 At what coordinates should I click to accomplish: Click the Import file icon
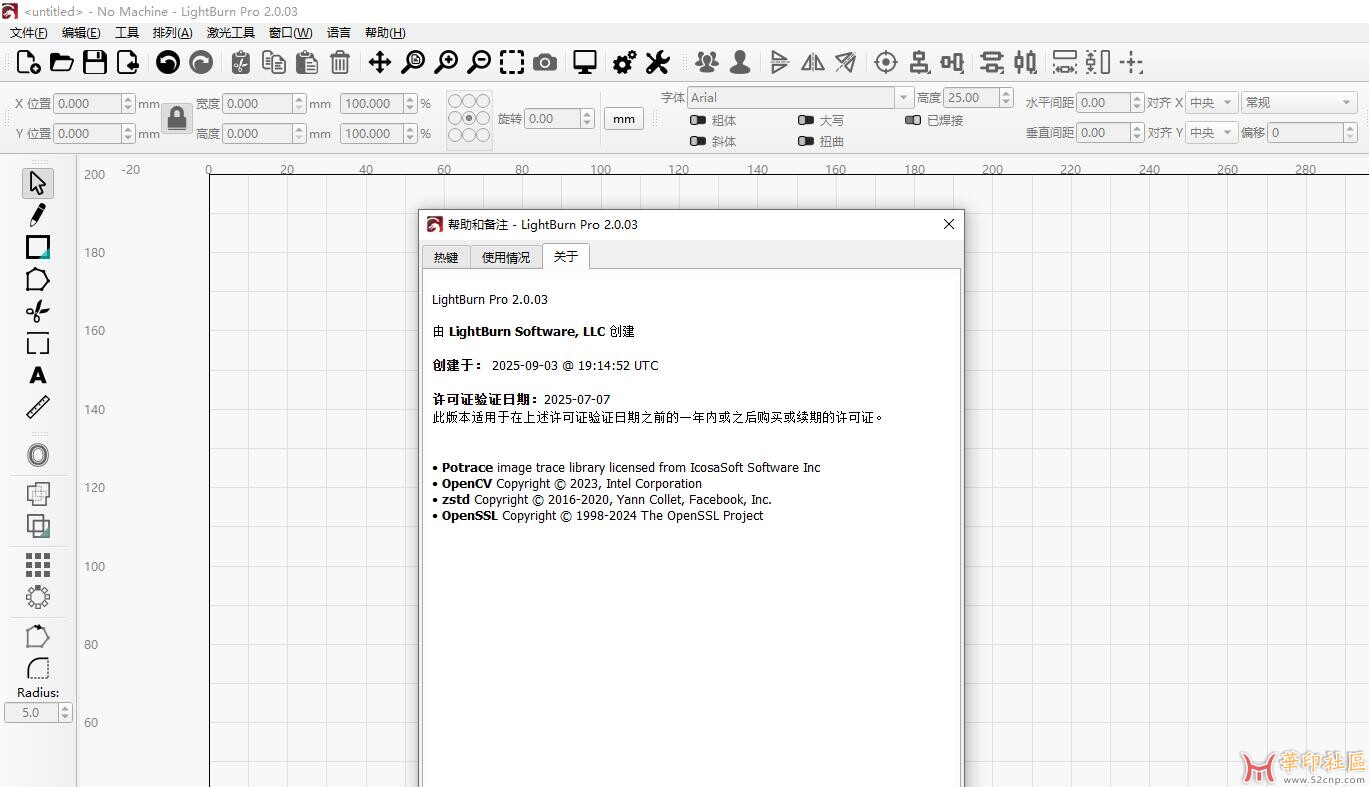tap(128, 63)
